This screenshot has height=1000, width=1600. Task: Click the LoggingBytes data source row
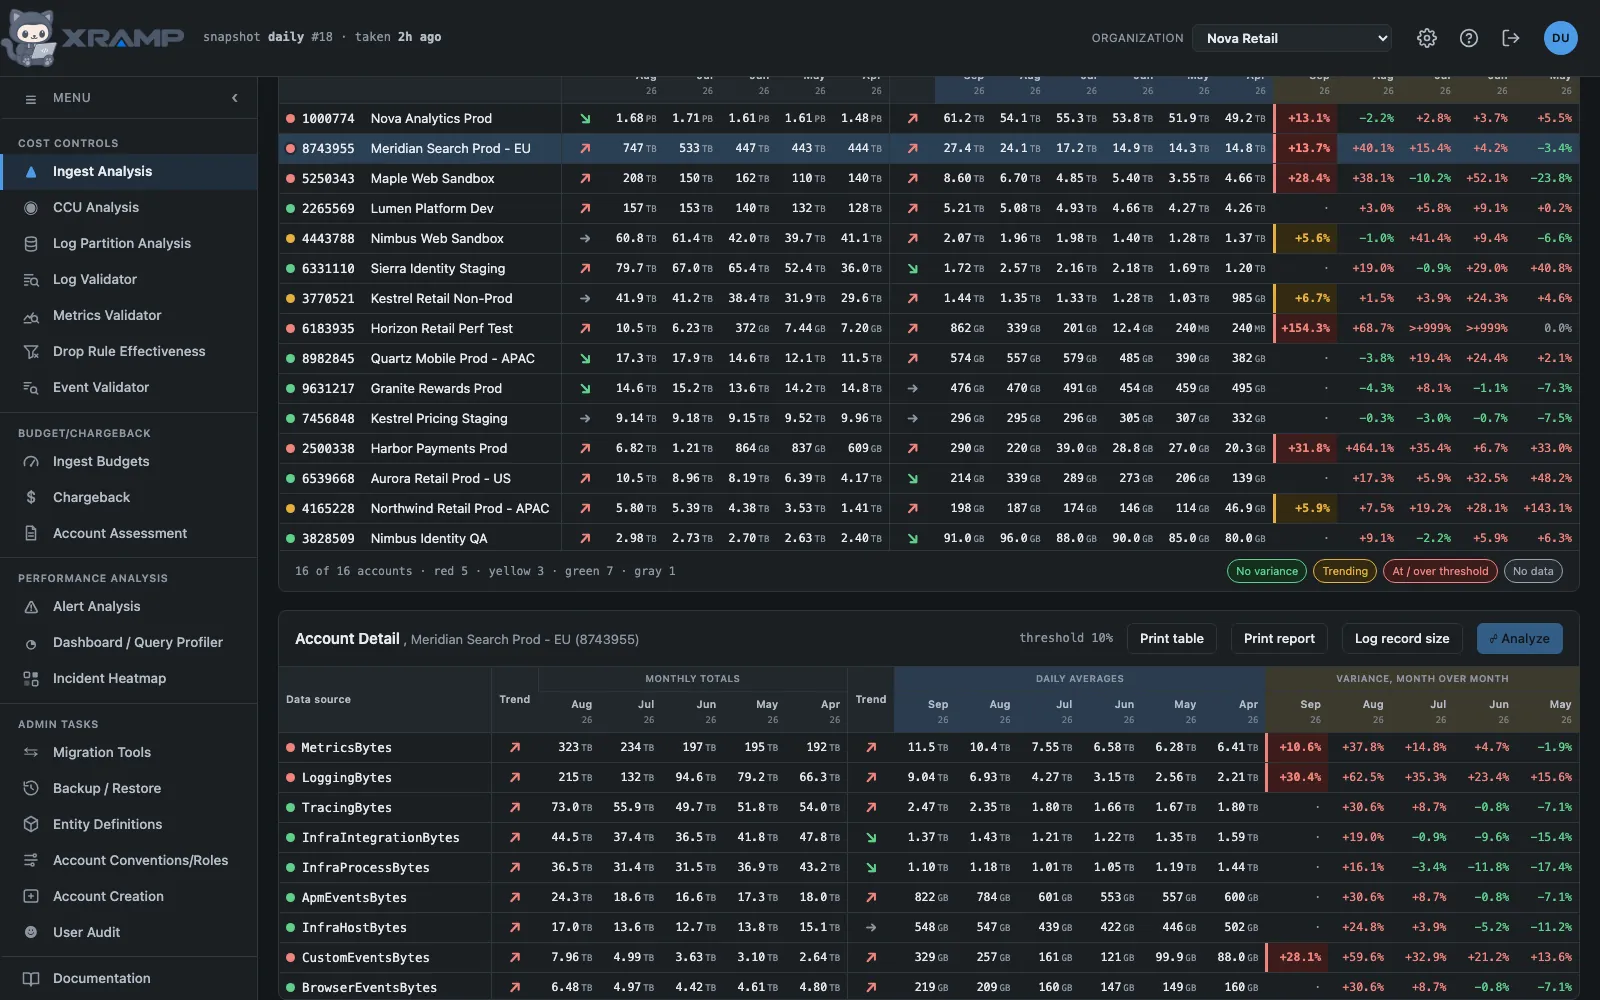(x=929, y=777)
